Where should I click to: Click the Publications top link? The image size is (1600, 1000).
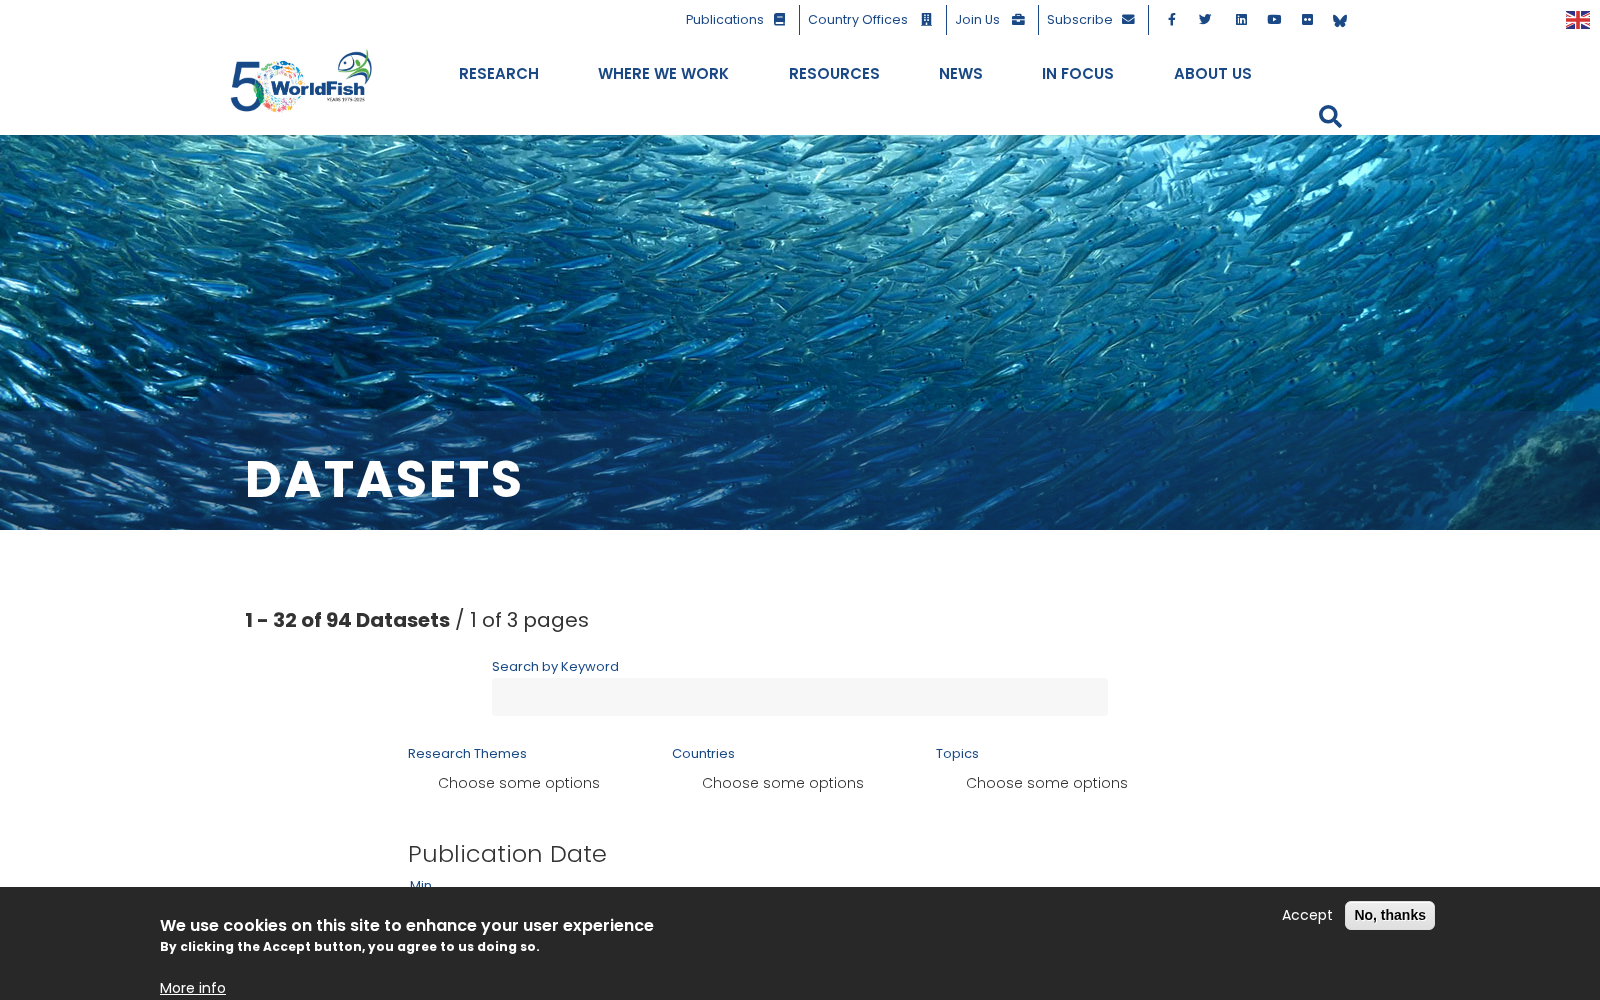(x=735, y=20)
